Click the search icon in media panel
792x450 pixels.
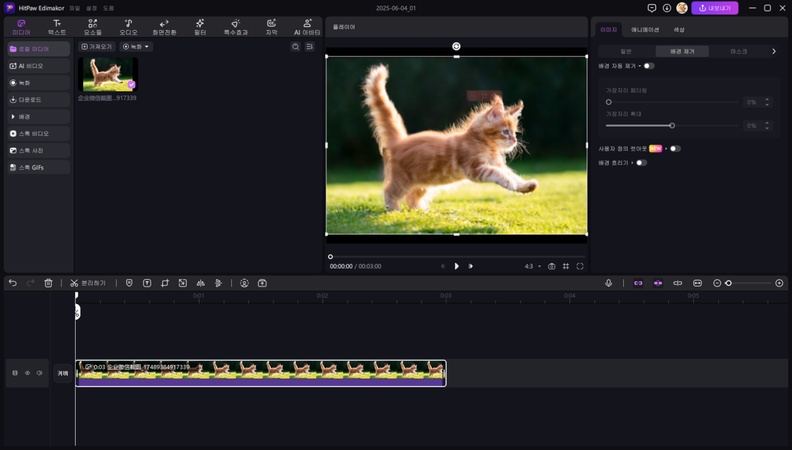pos(295,47)
